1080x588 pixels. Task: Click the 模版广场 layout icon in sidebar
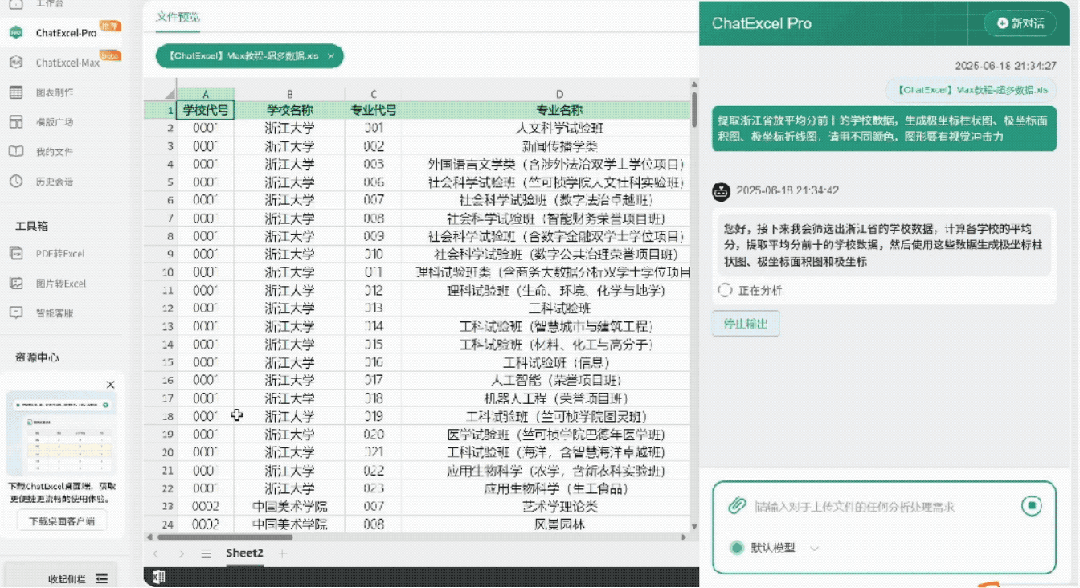click(x=16, y=122)
